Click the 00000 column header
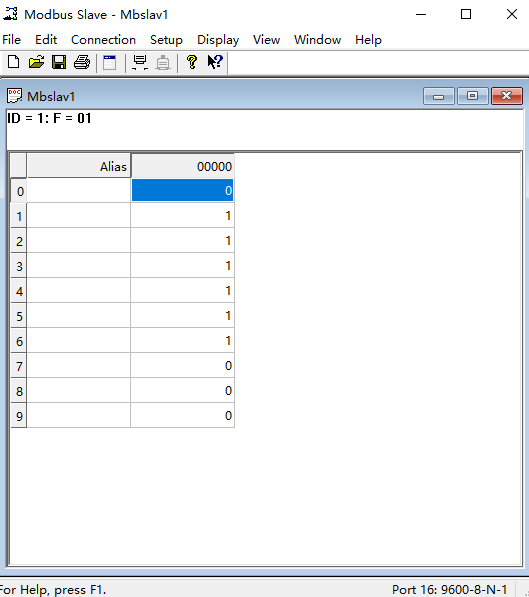The height and width of the screenshot is (597, 529). (182, 166)
